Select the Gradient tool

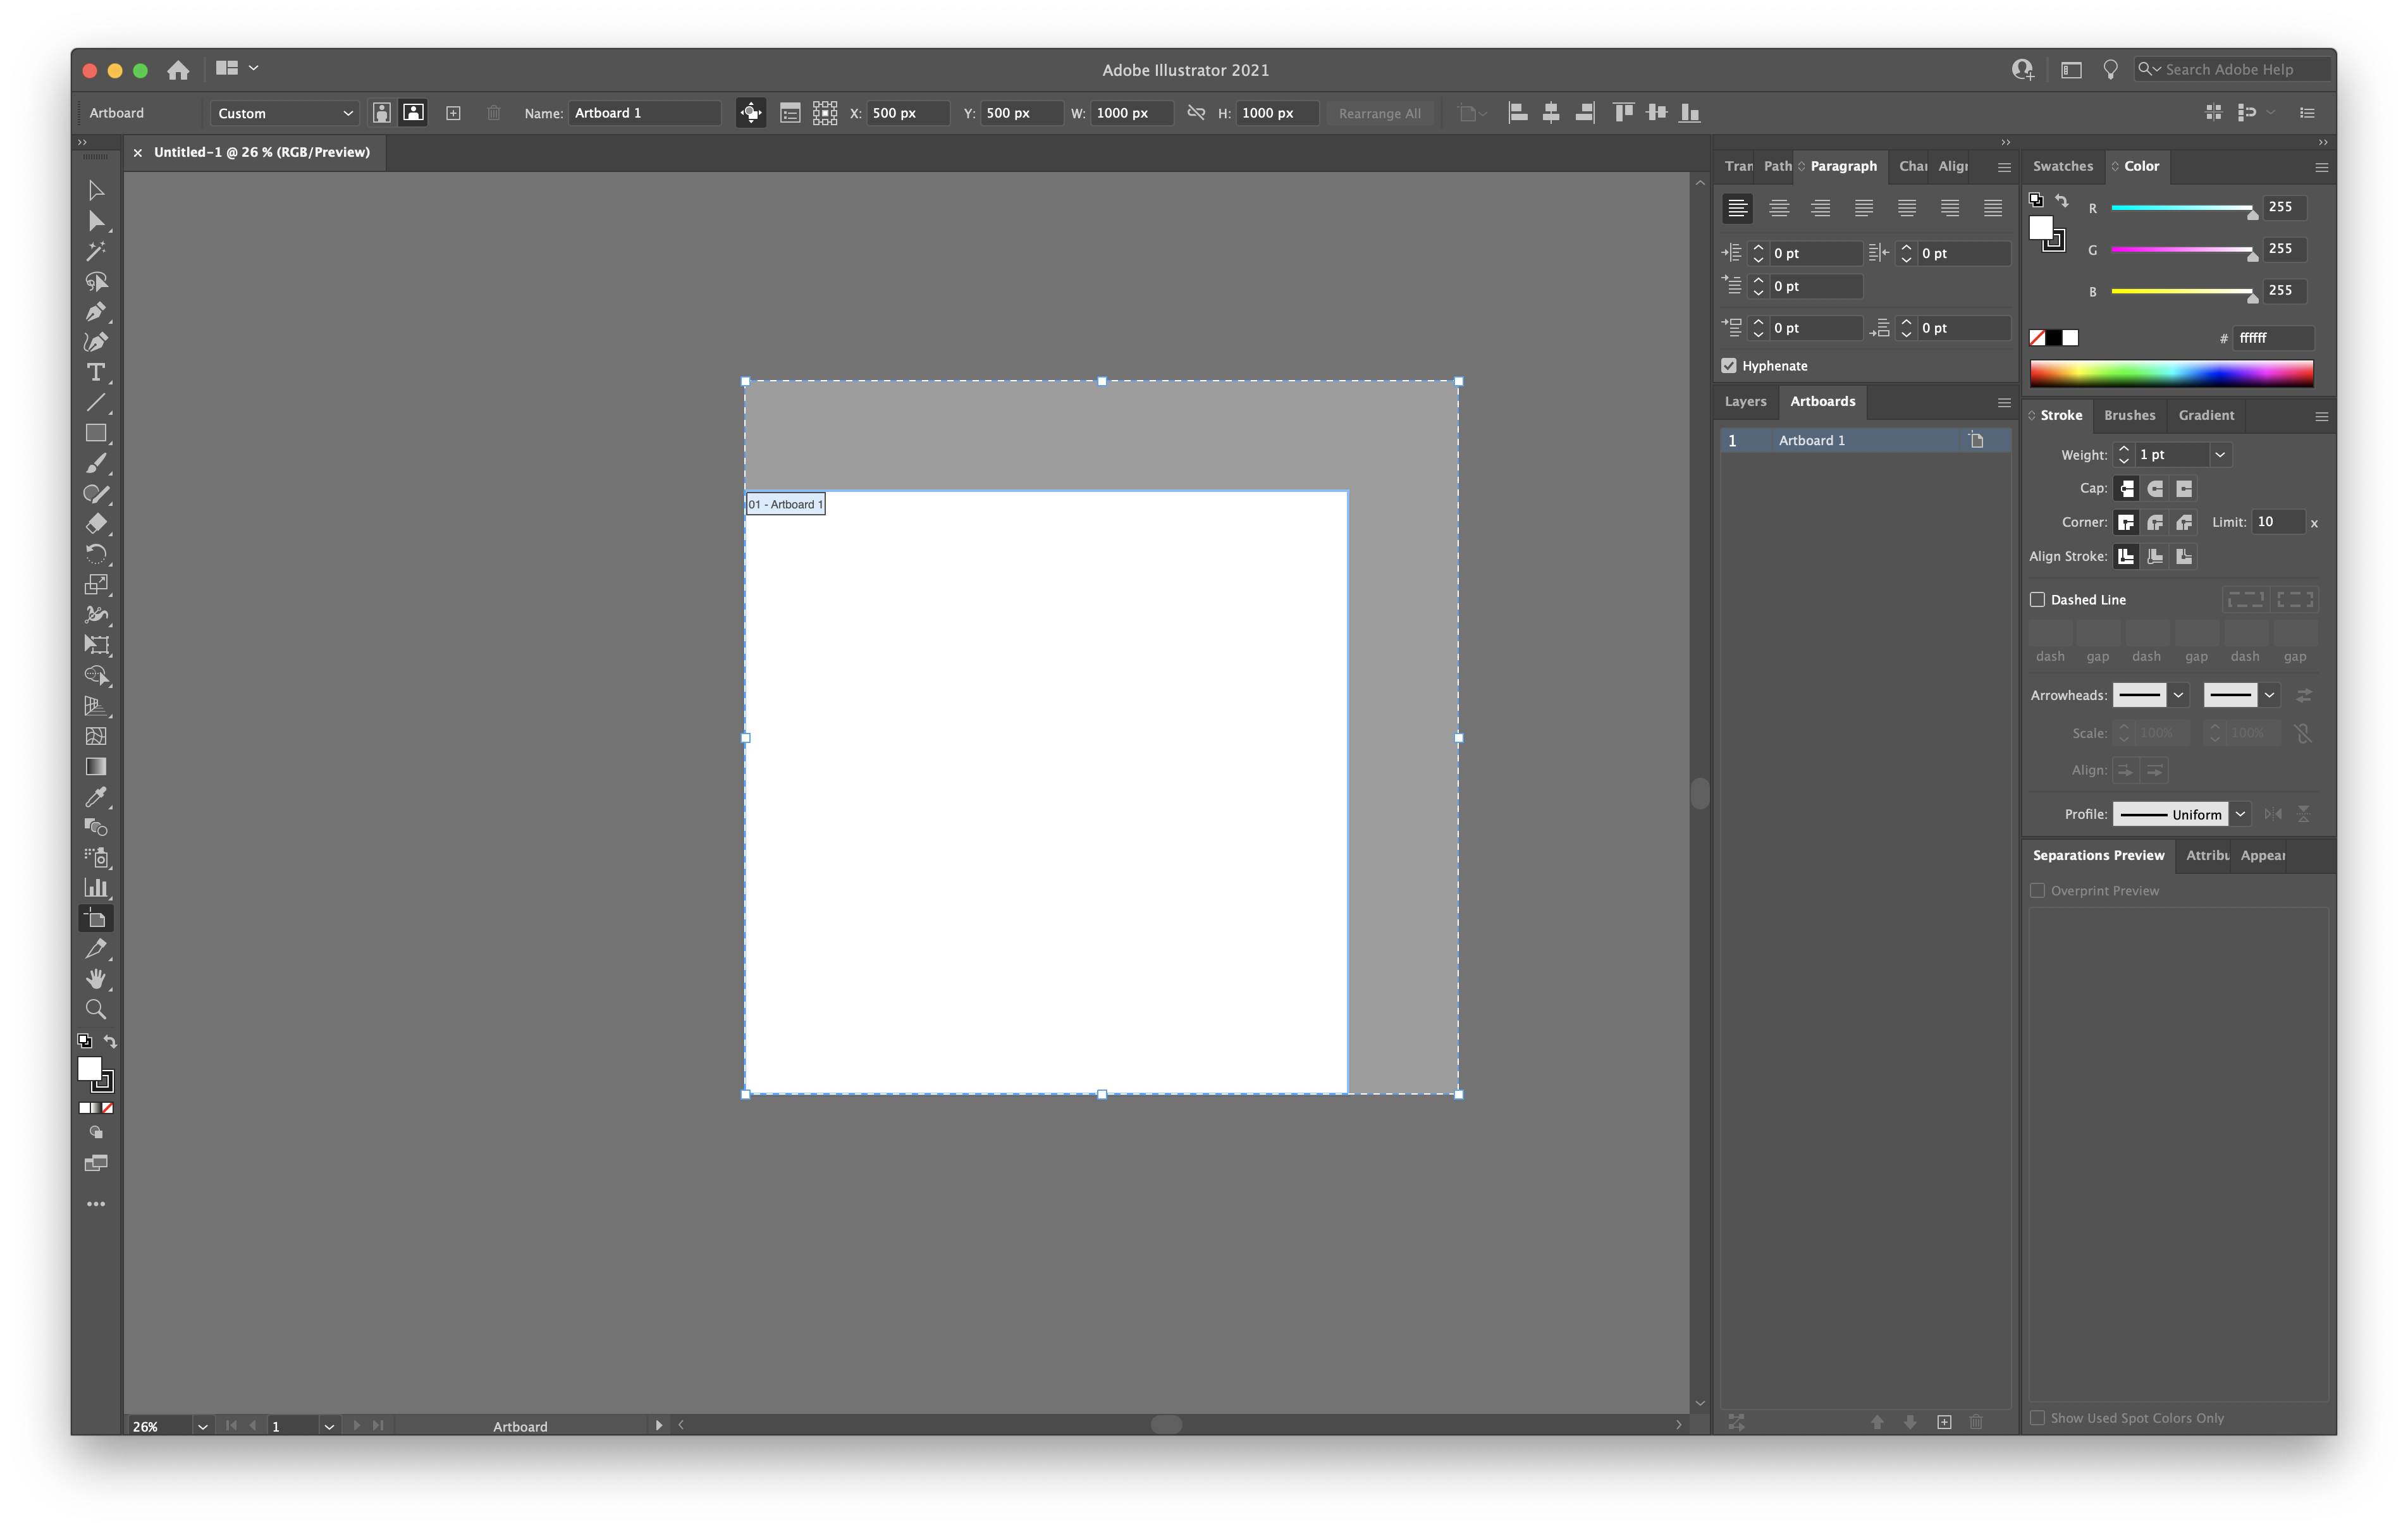(x=96, y=767)
